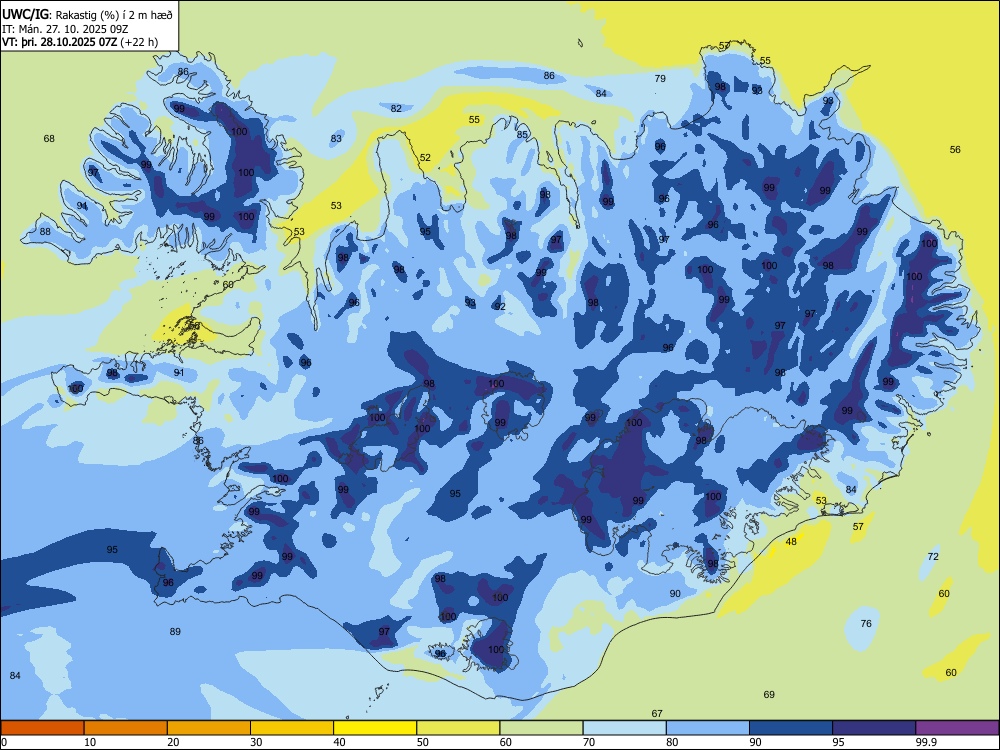1000x750 pixels.
Task: Click the light green 60–70 legend swatch
Action: [x=541, y=728]
